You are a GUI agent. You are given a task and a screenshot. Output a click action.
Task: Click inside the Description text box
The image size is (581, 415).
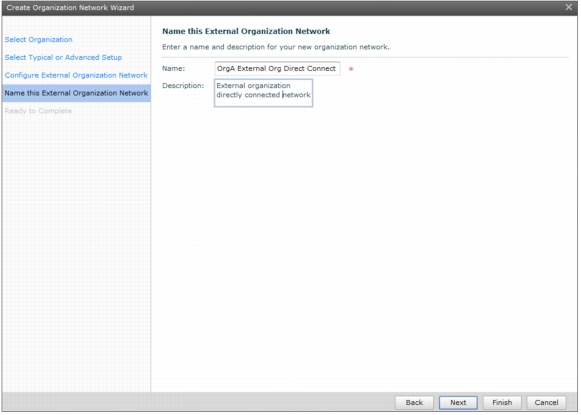[x=263, y=93]
